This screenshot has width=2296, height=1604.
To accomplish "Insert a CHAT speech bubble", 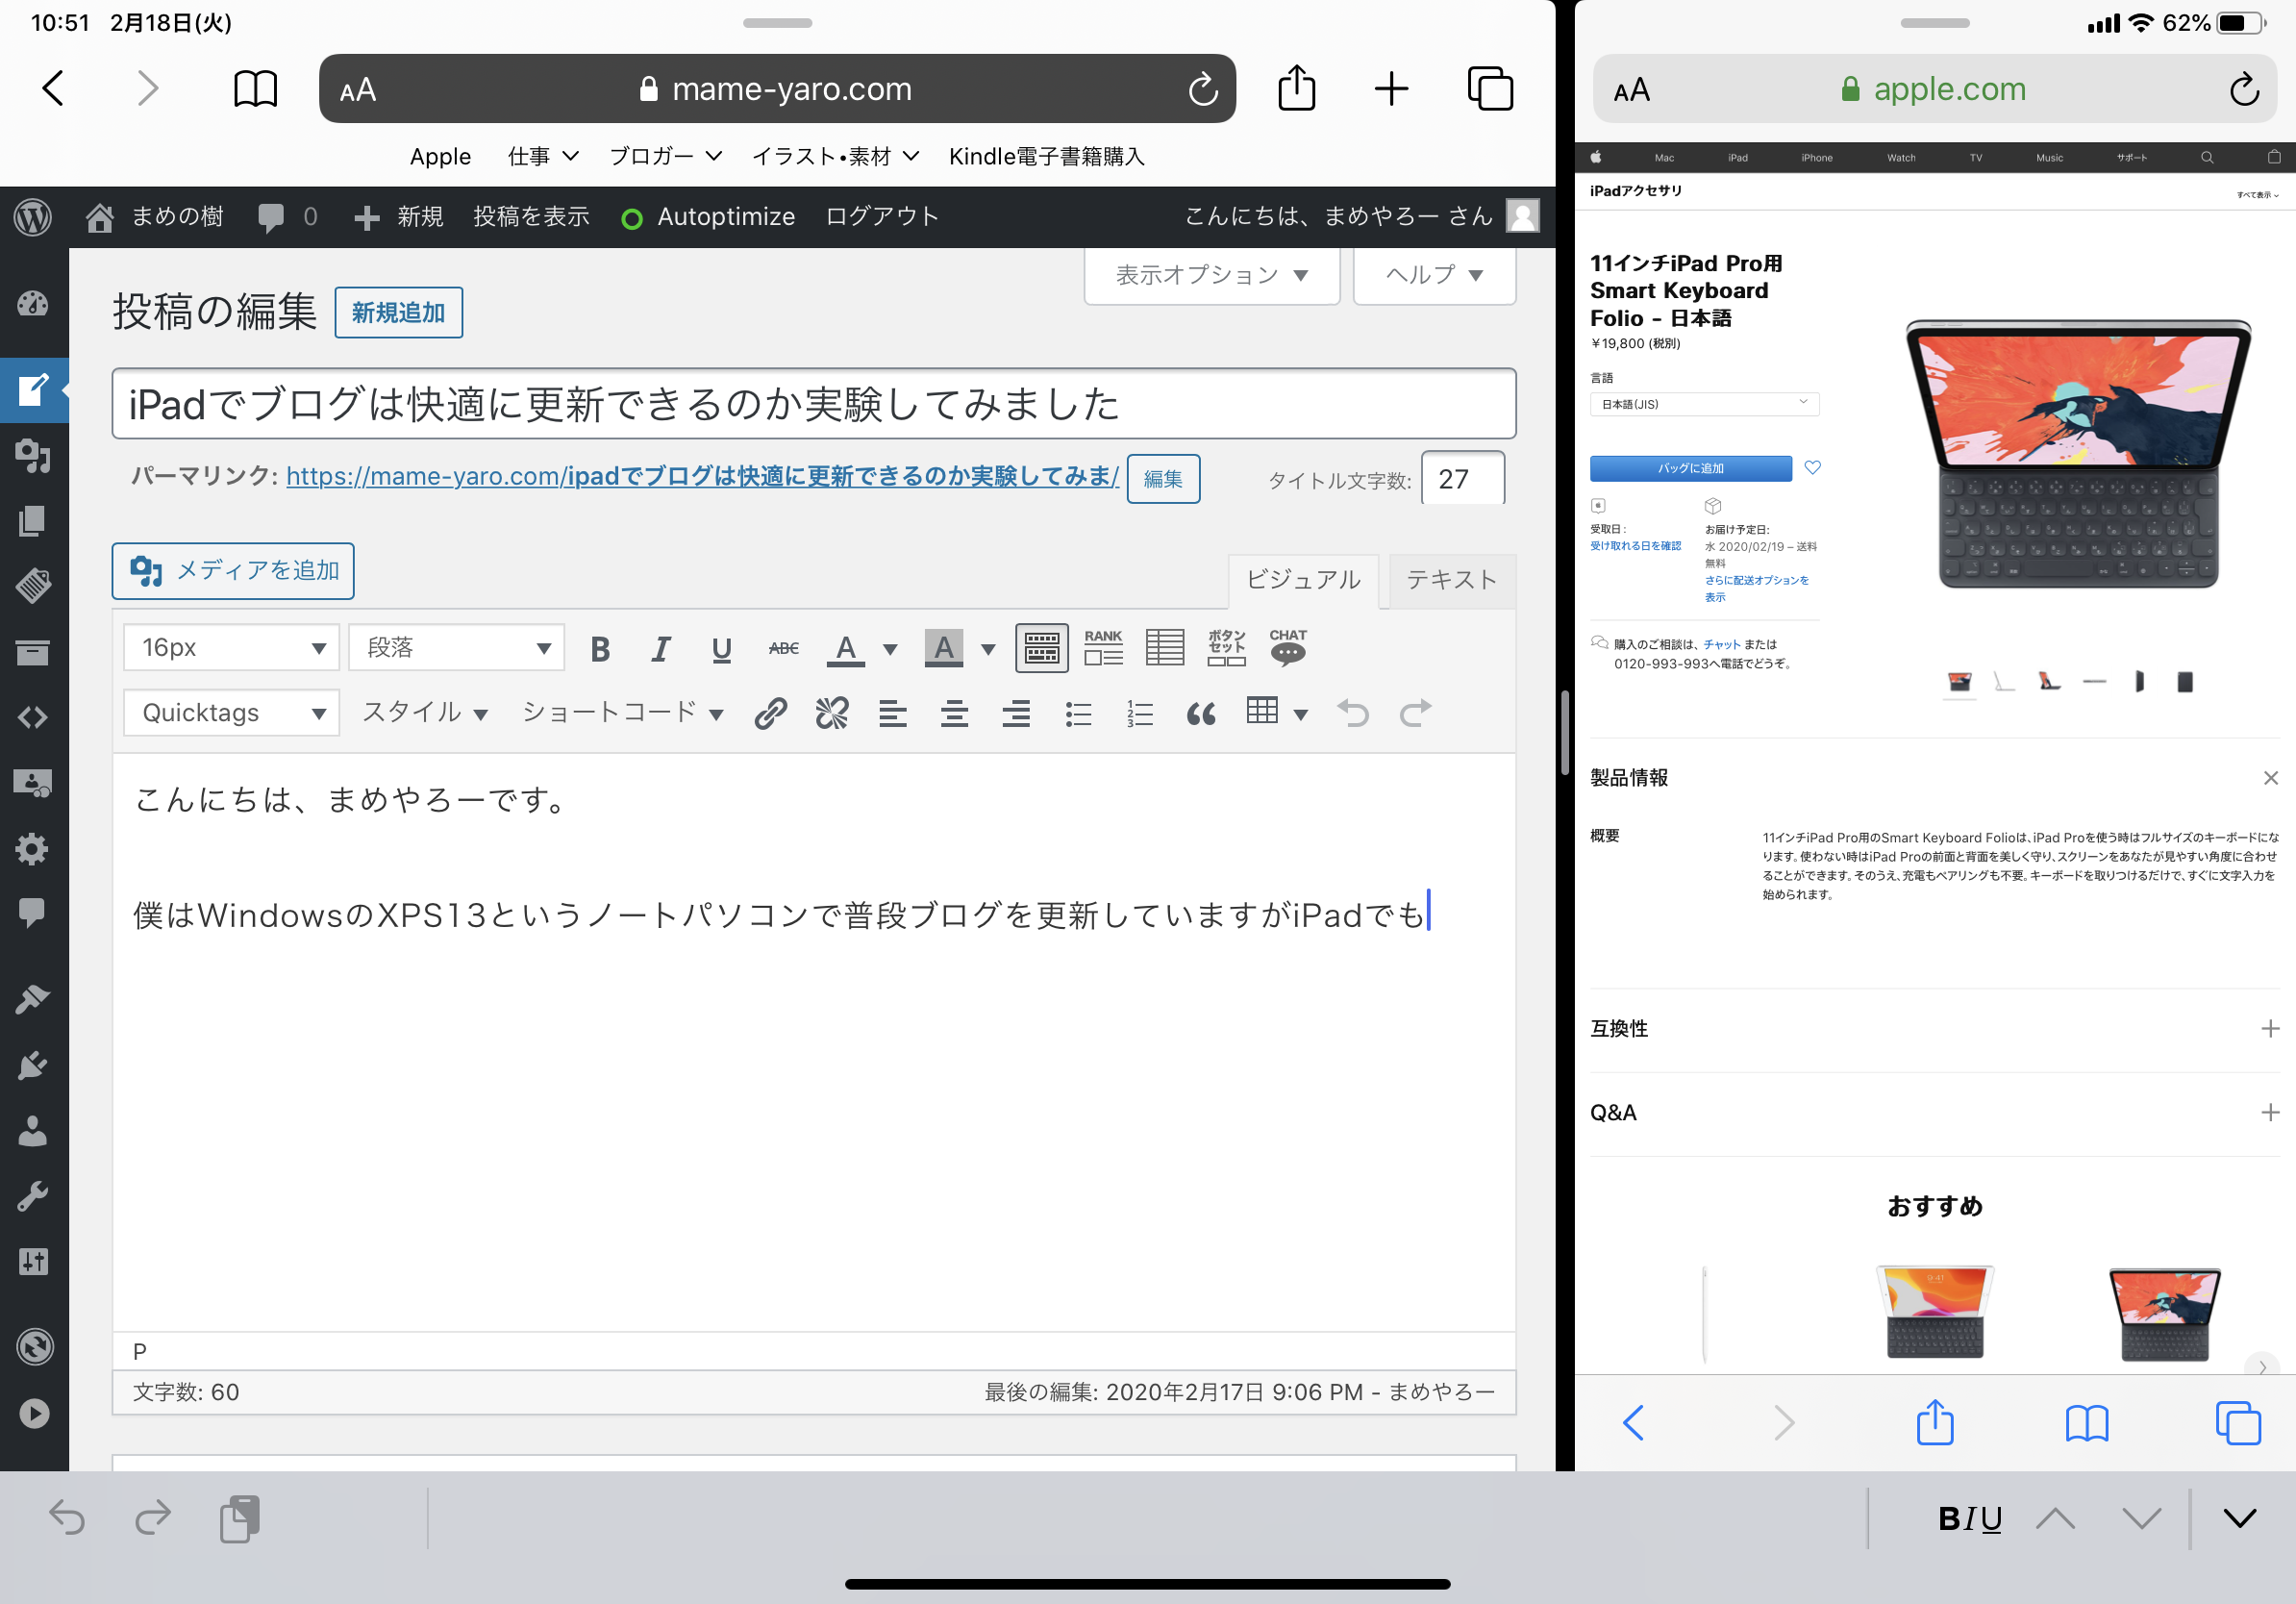I will pos(1287,648).
